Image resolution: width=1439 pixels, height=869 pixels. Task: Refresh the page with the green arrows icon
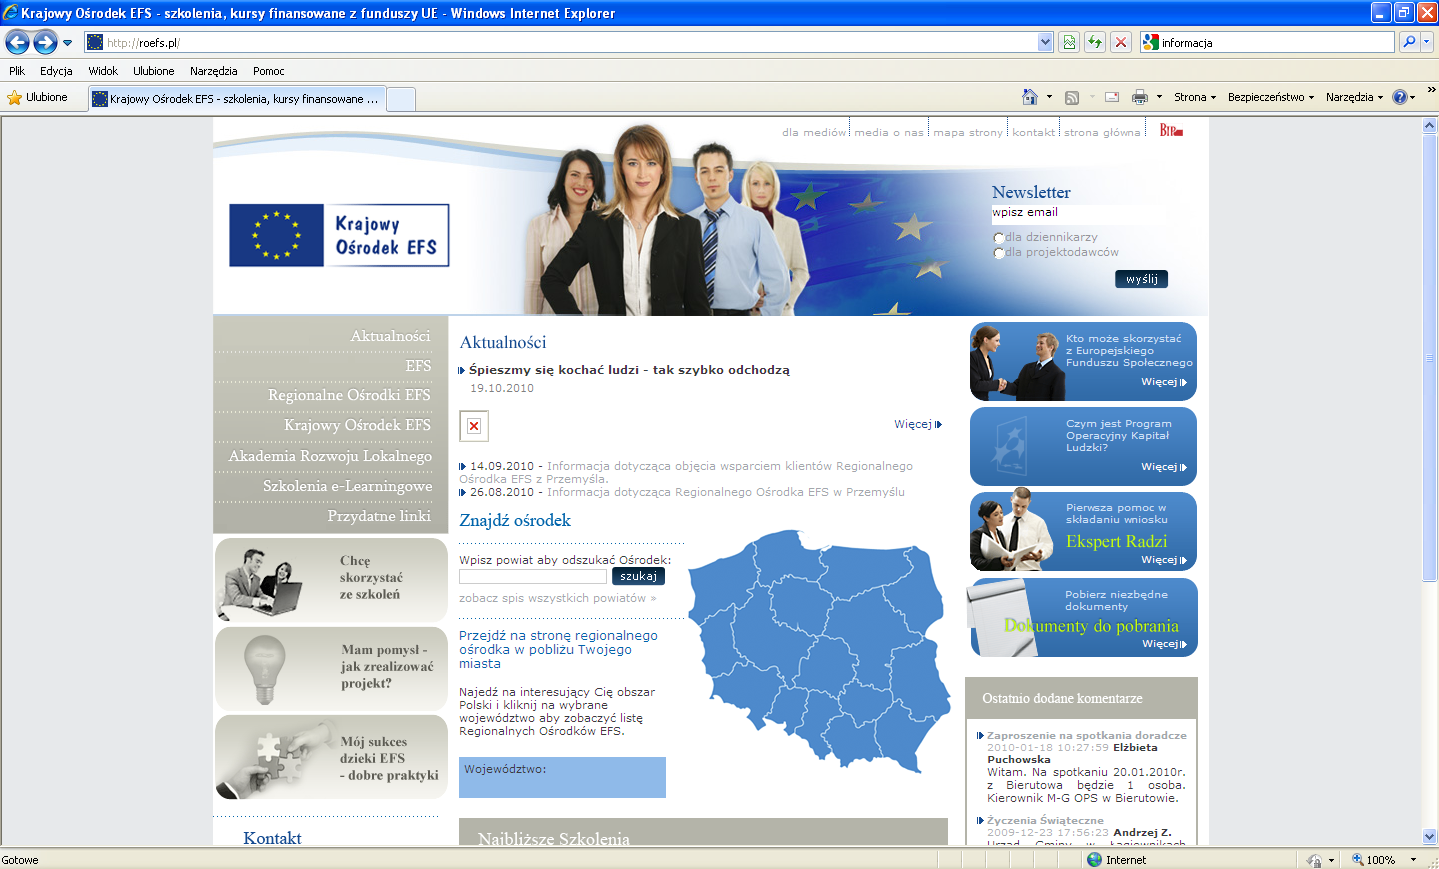(x=1095, y=42)
